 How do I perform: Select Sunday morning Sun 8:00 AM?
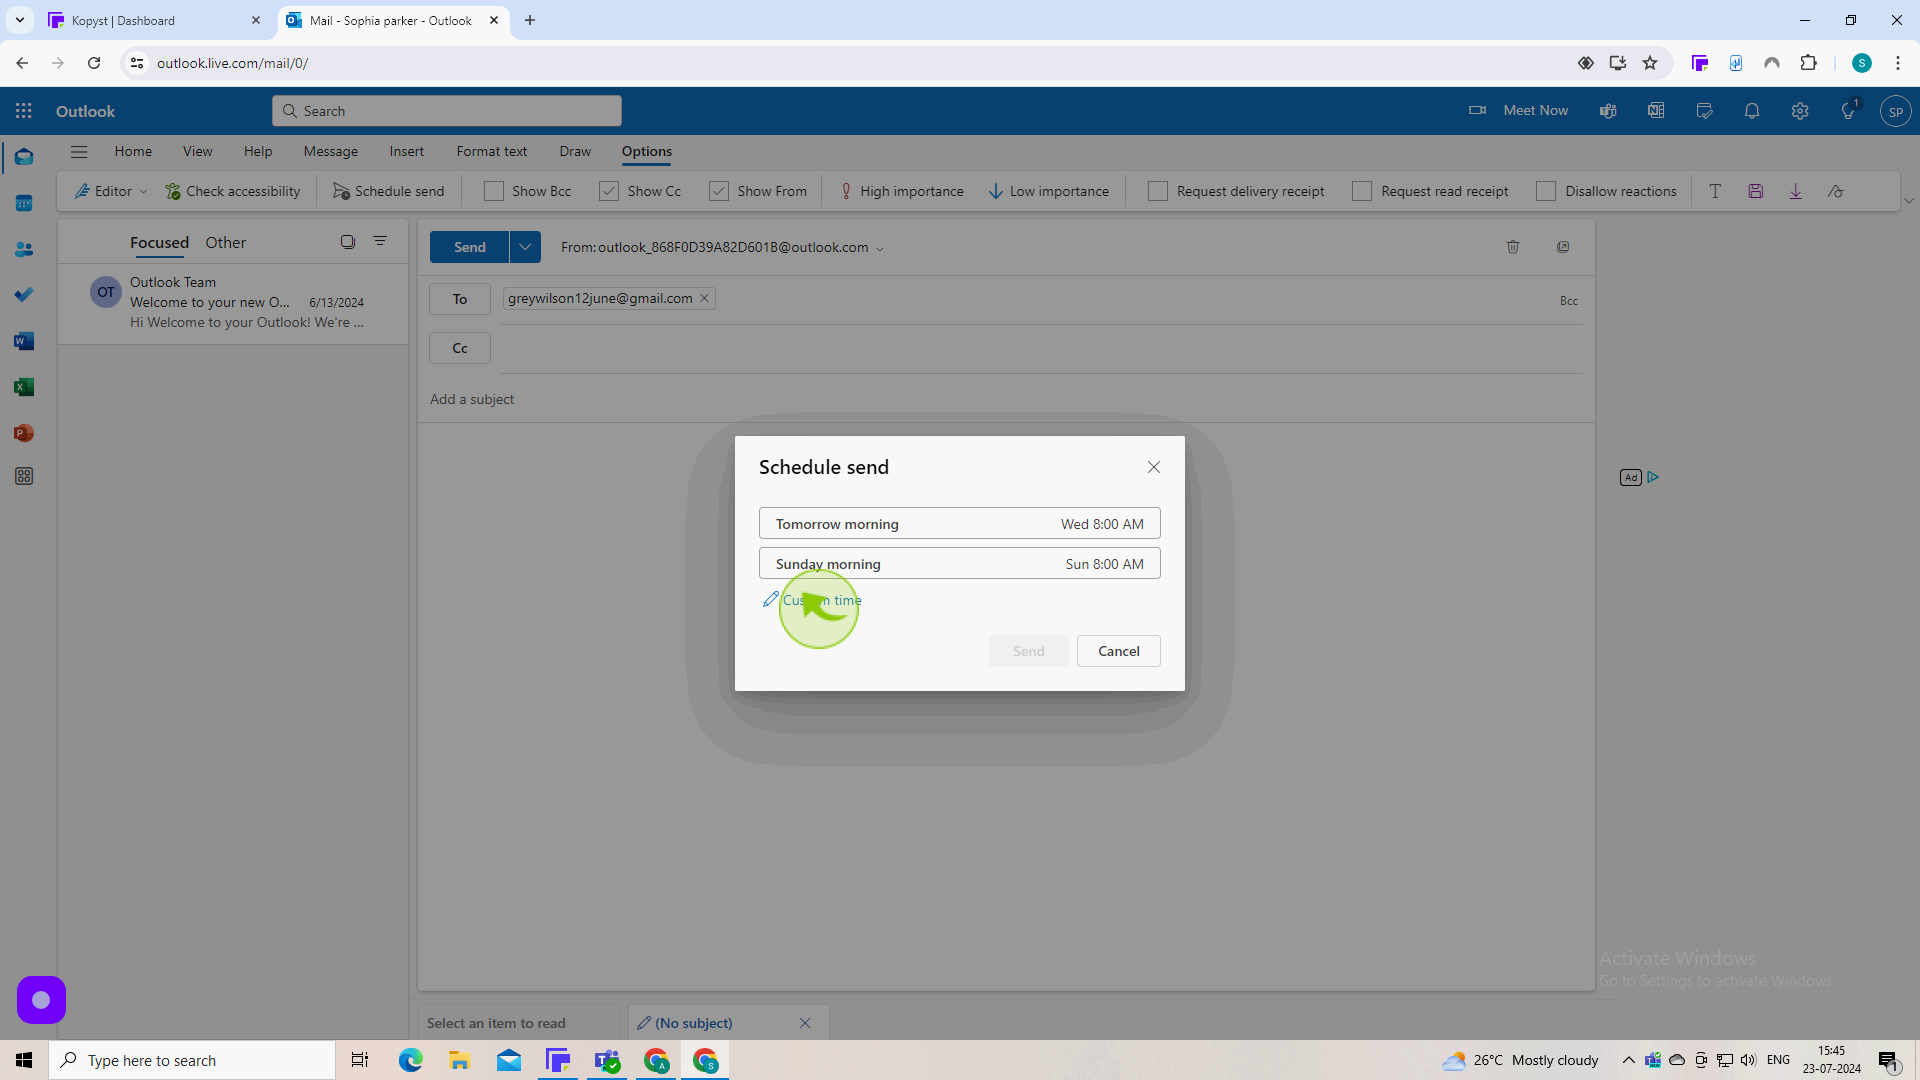tap(960, 564)
